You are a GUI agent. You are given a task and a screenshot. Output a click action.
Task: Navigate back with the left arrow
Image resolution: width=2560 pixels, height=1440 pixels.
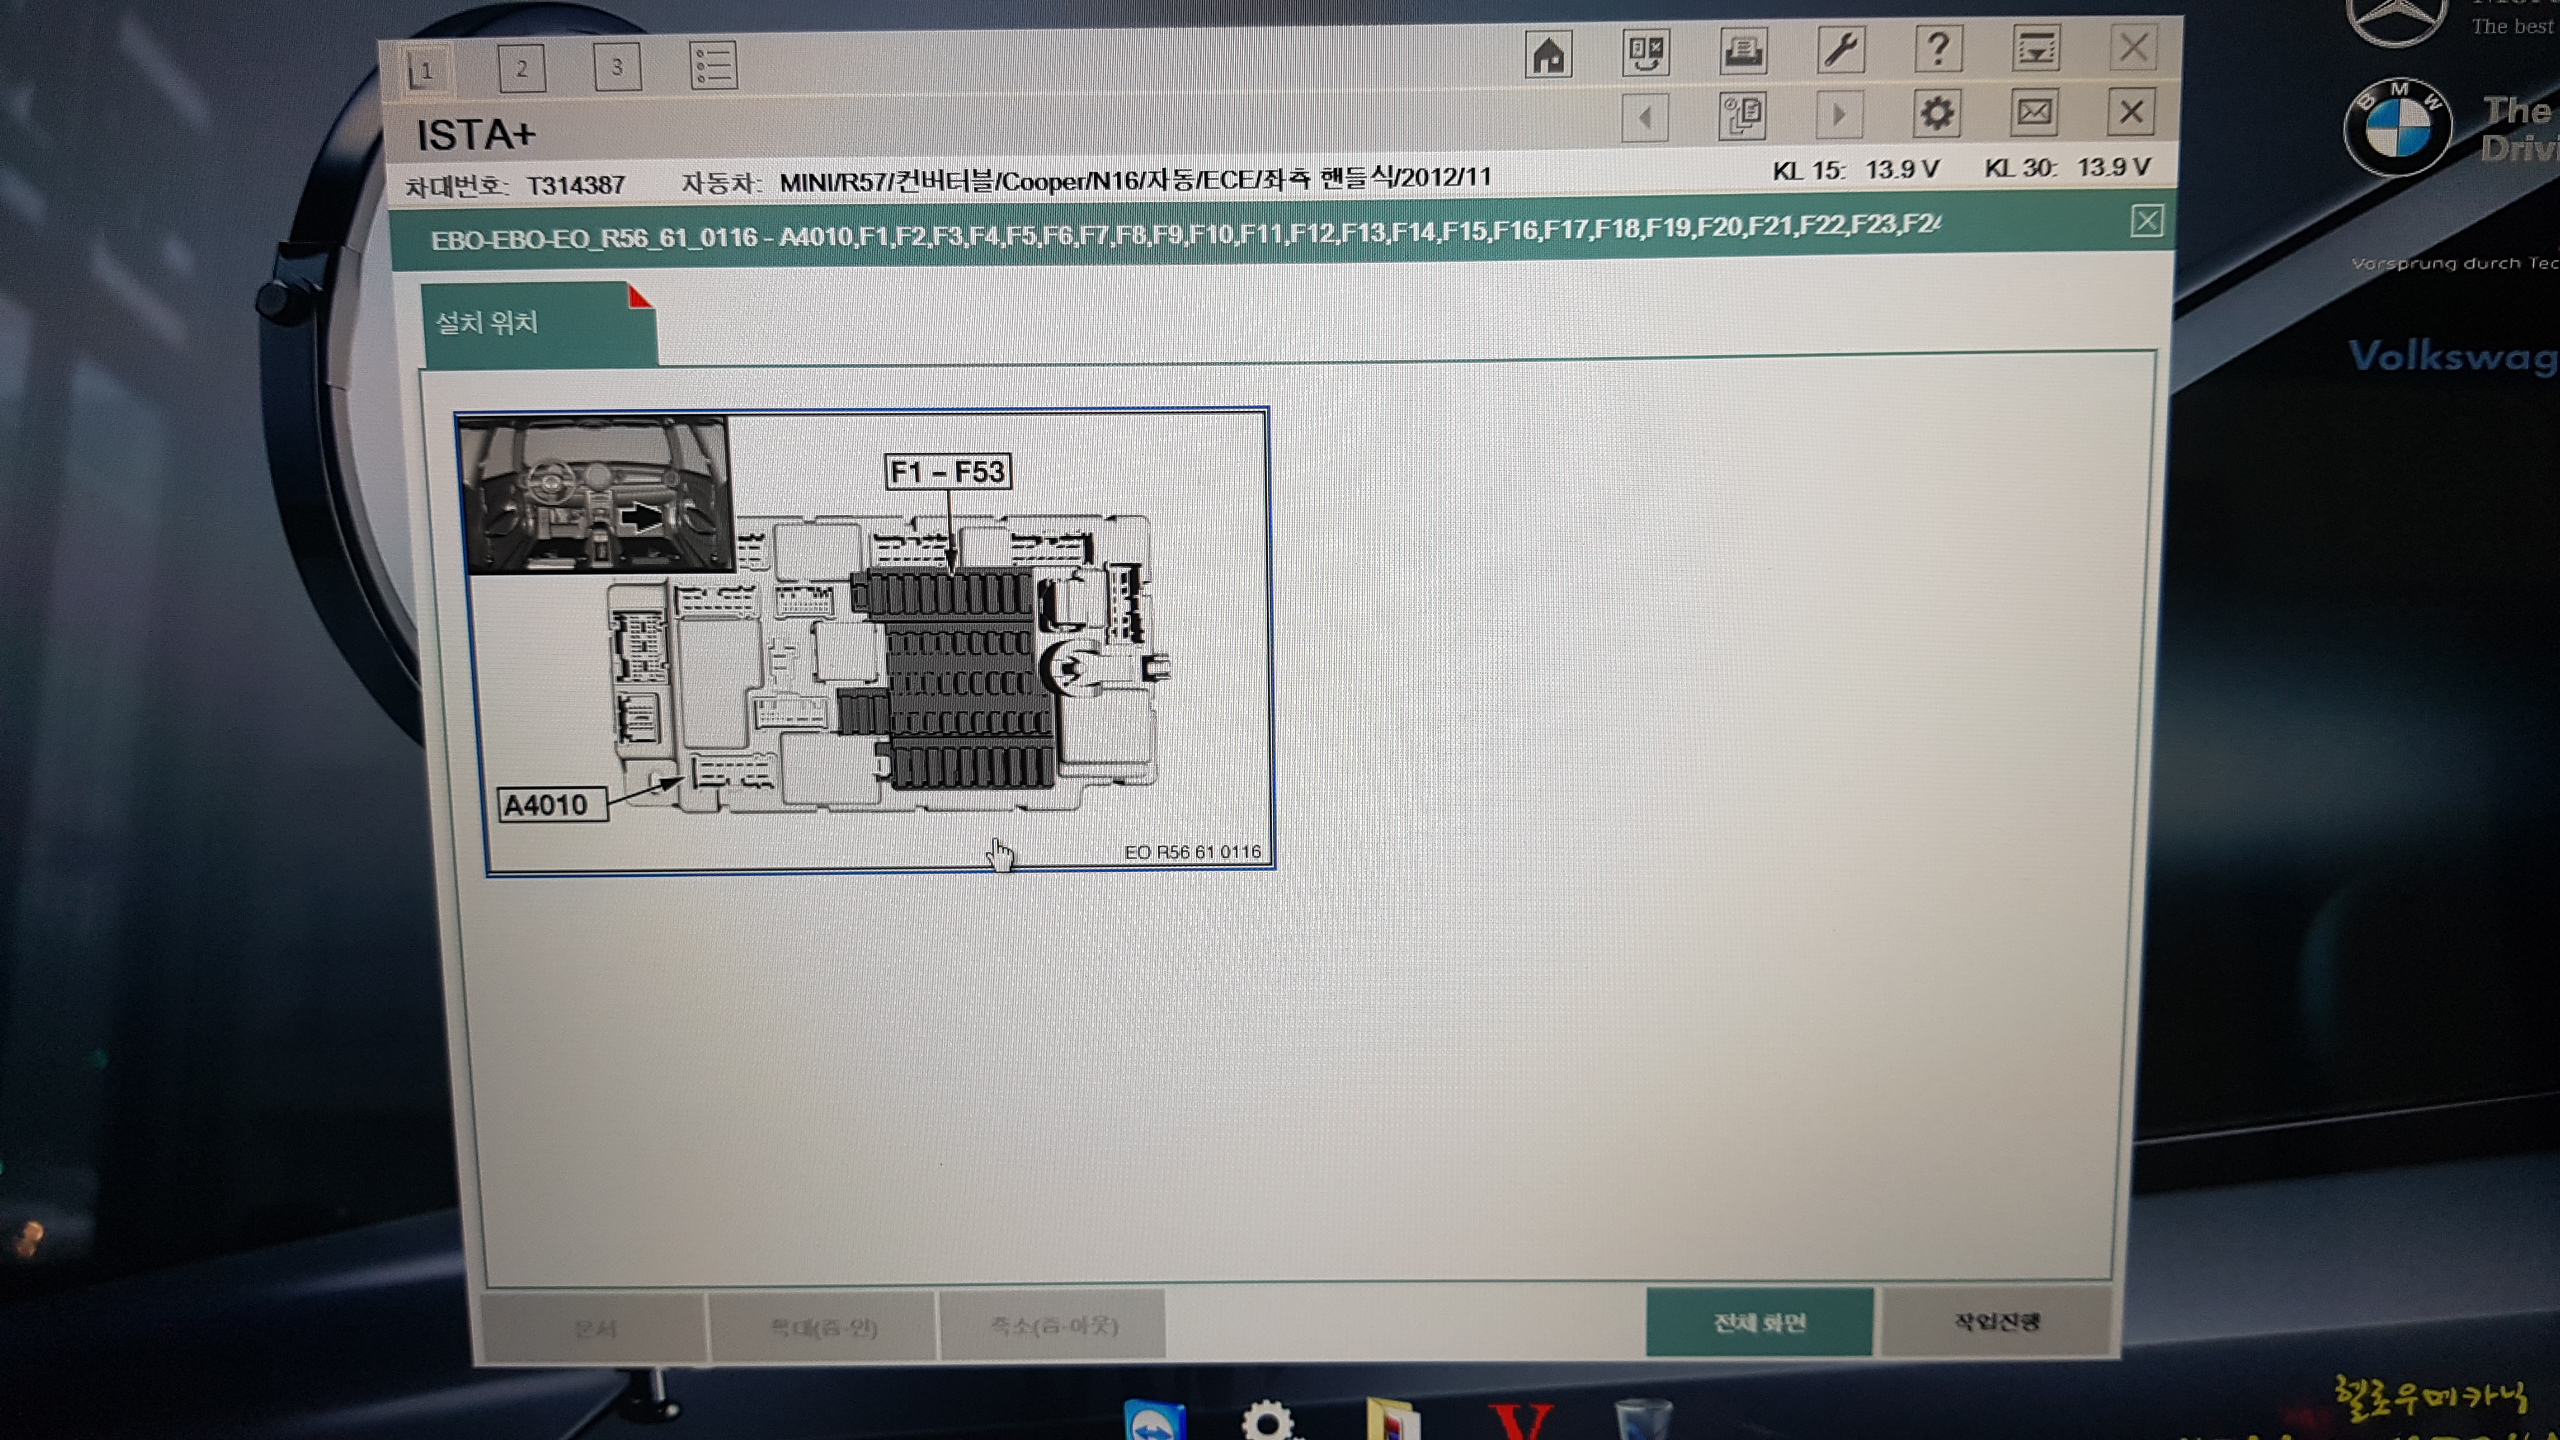pyautogui.click(x=1645, y=118)
